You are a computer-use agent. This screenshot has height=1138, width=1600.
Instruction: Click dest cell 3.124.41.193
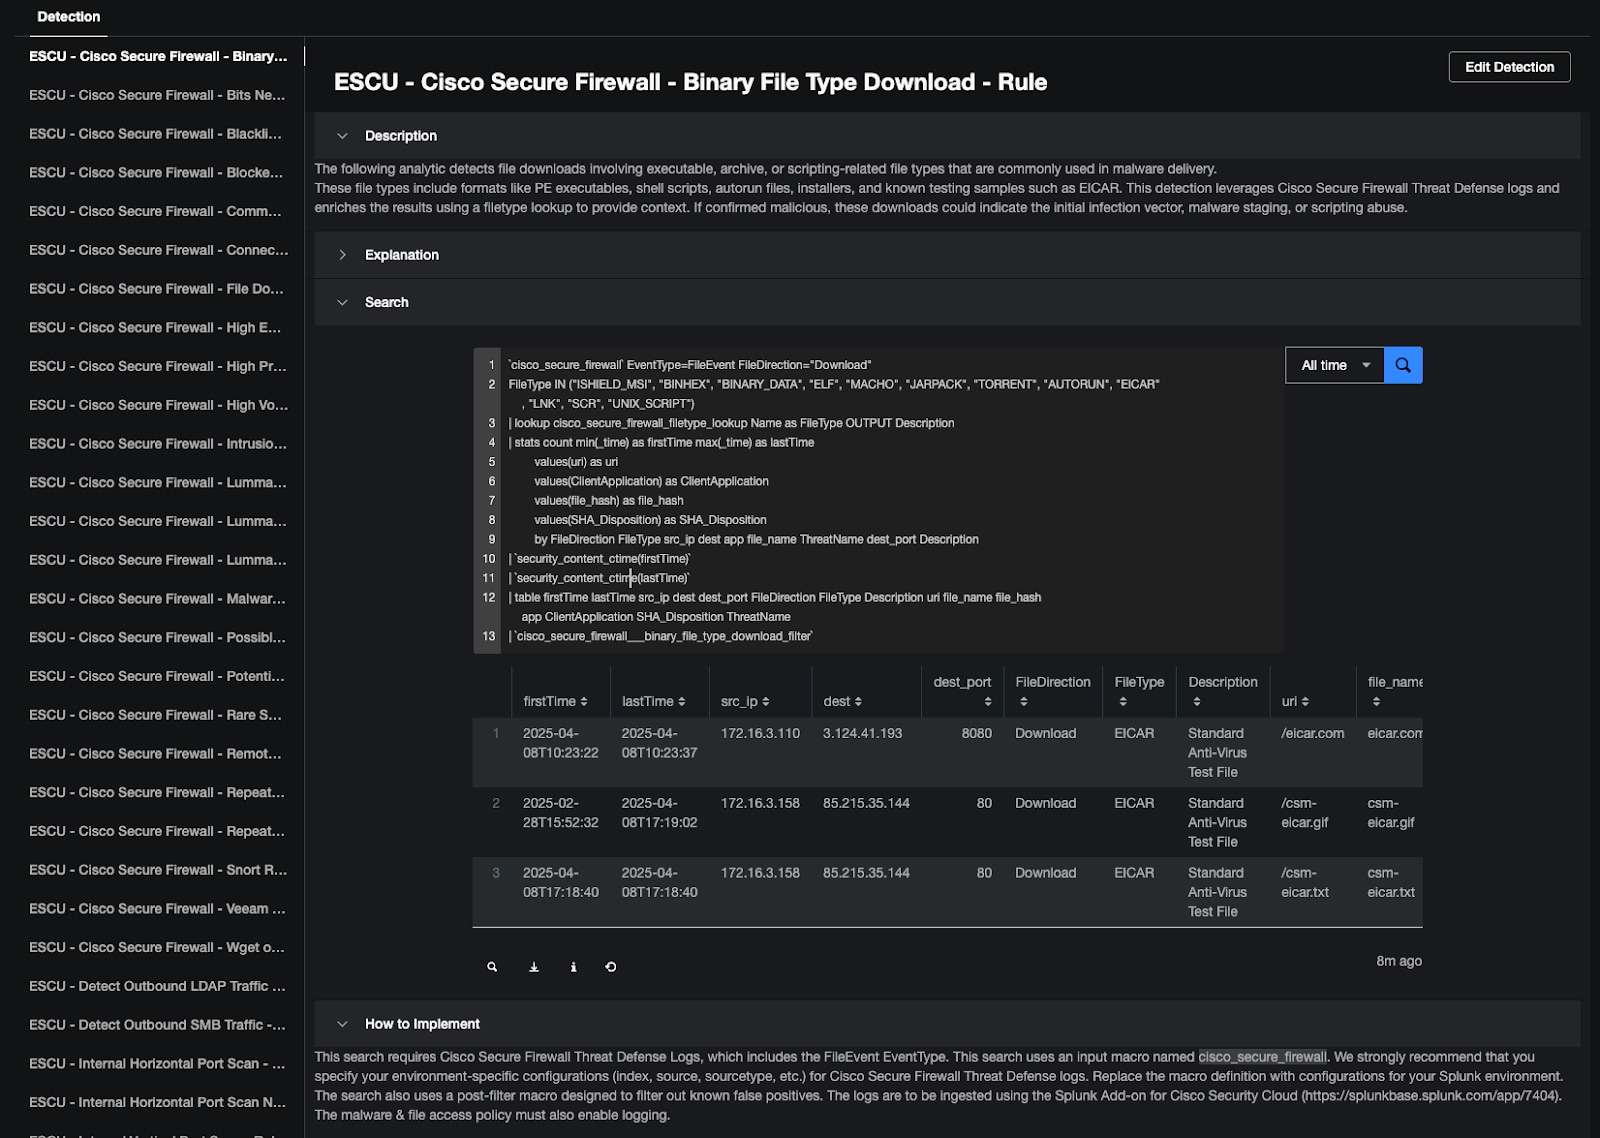[x=862, y=733]
